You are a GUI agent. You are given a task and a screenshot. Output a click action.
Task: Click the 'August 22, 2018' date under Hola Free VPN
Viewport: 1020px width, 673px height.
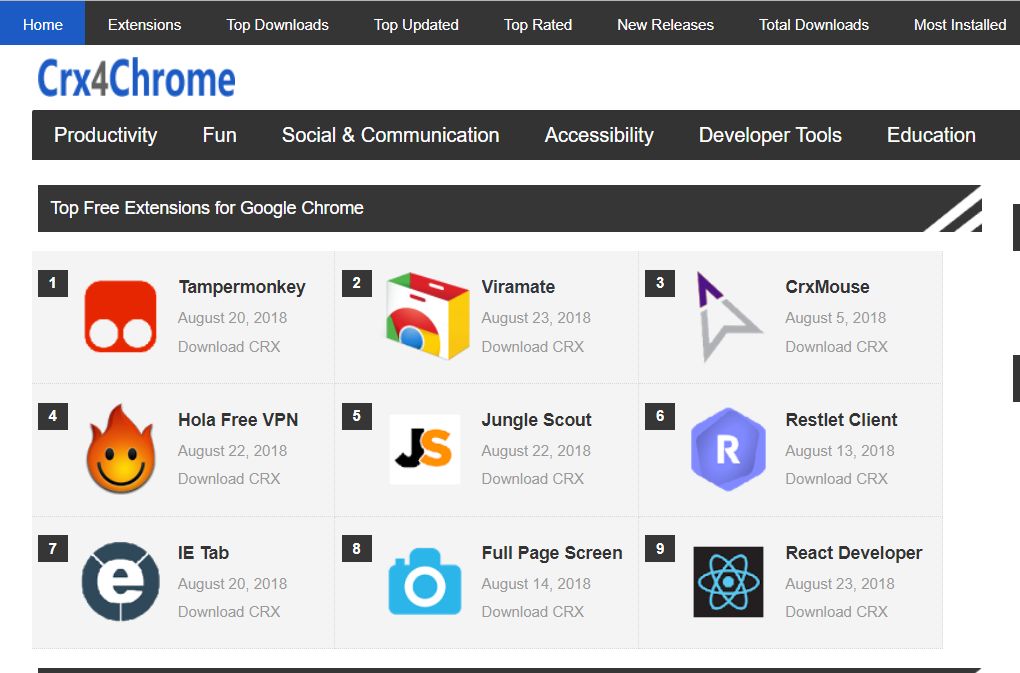pyautogui.click(x=232, y=451)
